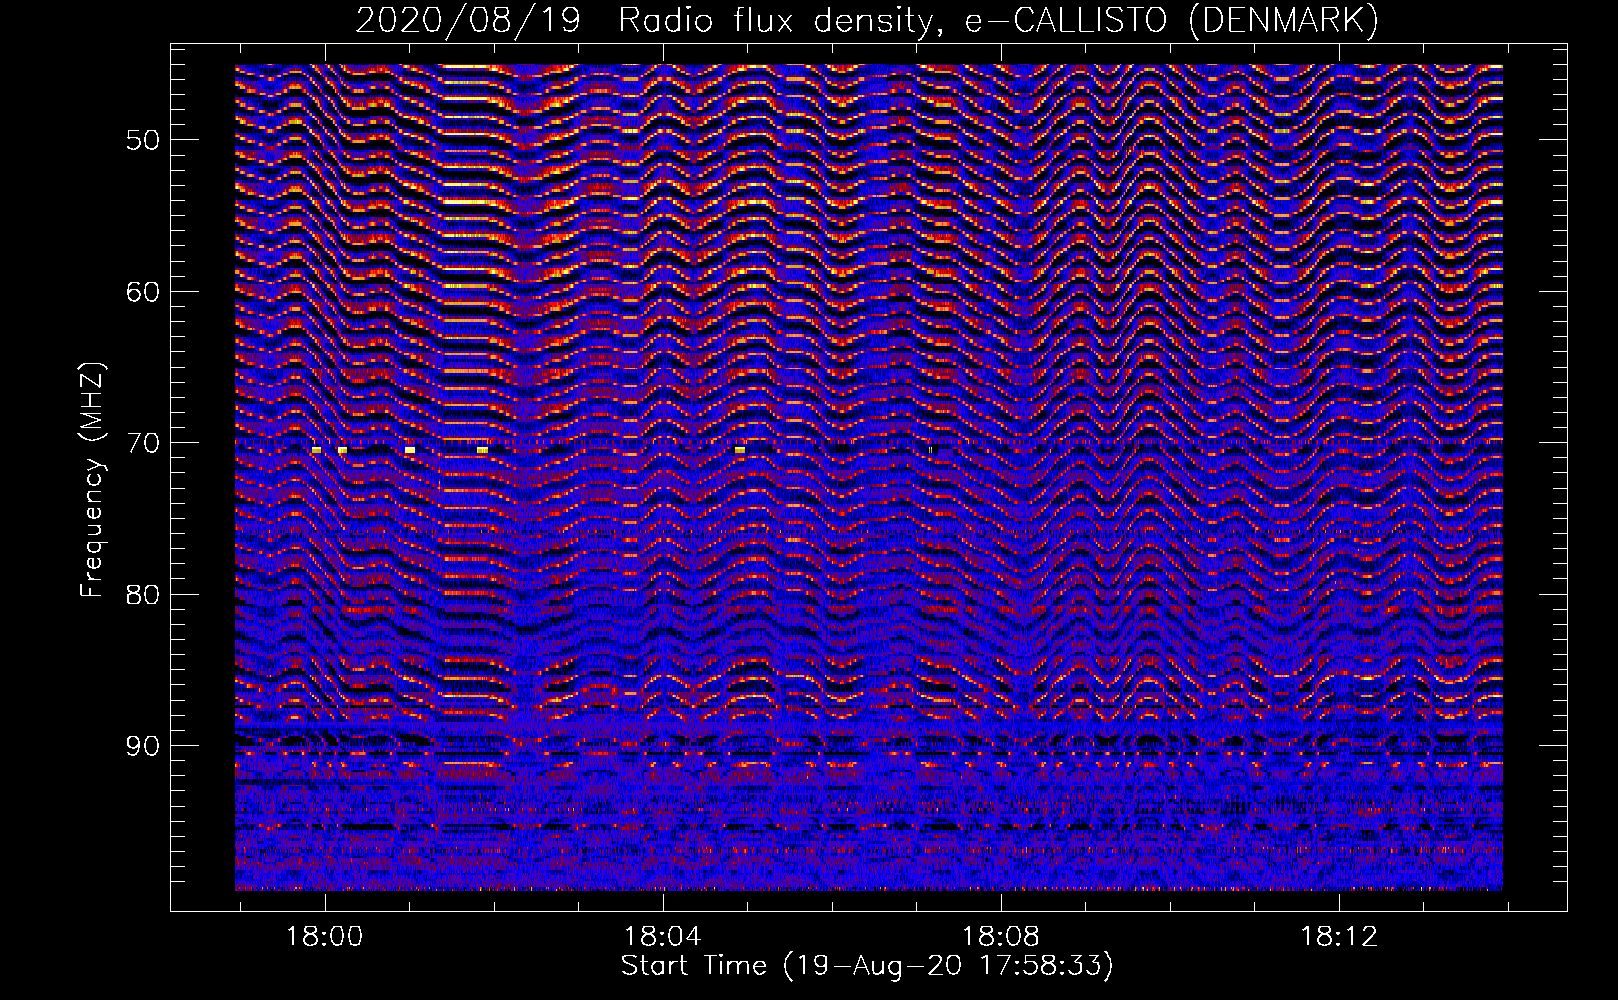Click the "18:12" time tick label
This screenshot has height=1000, width=1618.
[1338, 937]
